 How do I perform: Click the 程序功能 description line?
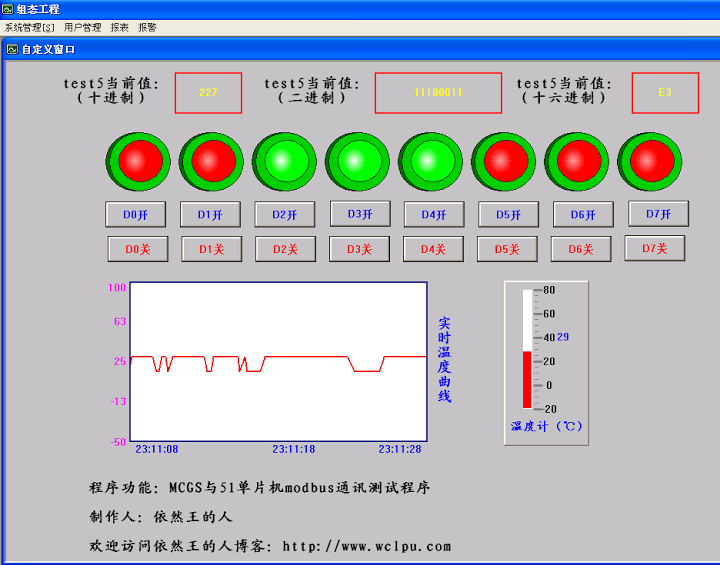[x=259, y=487]
